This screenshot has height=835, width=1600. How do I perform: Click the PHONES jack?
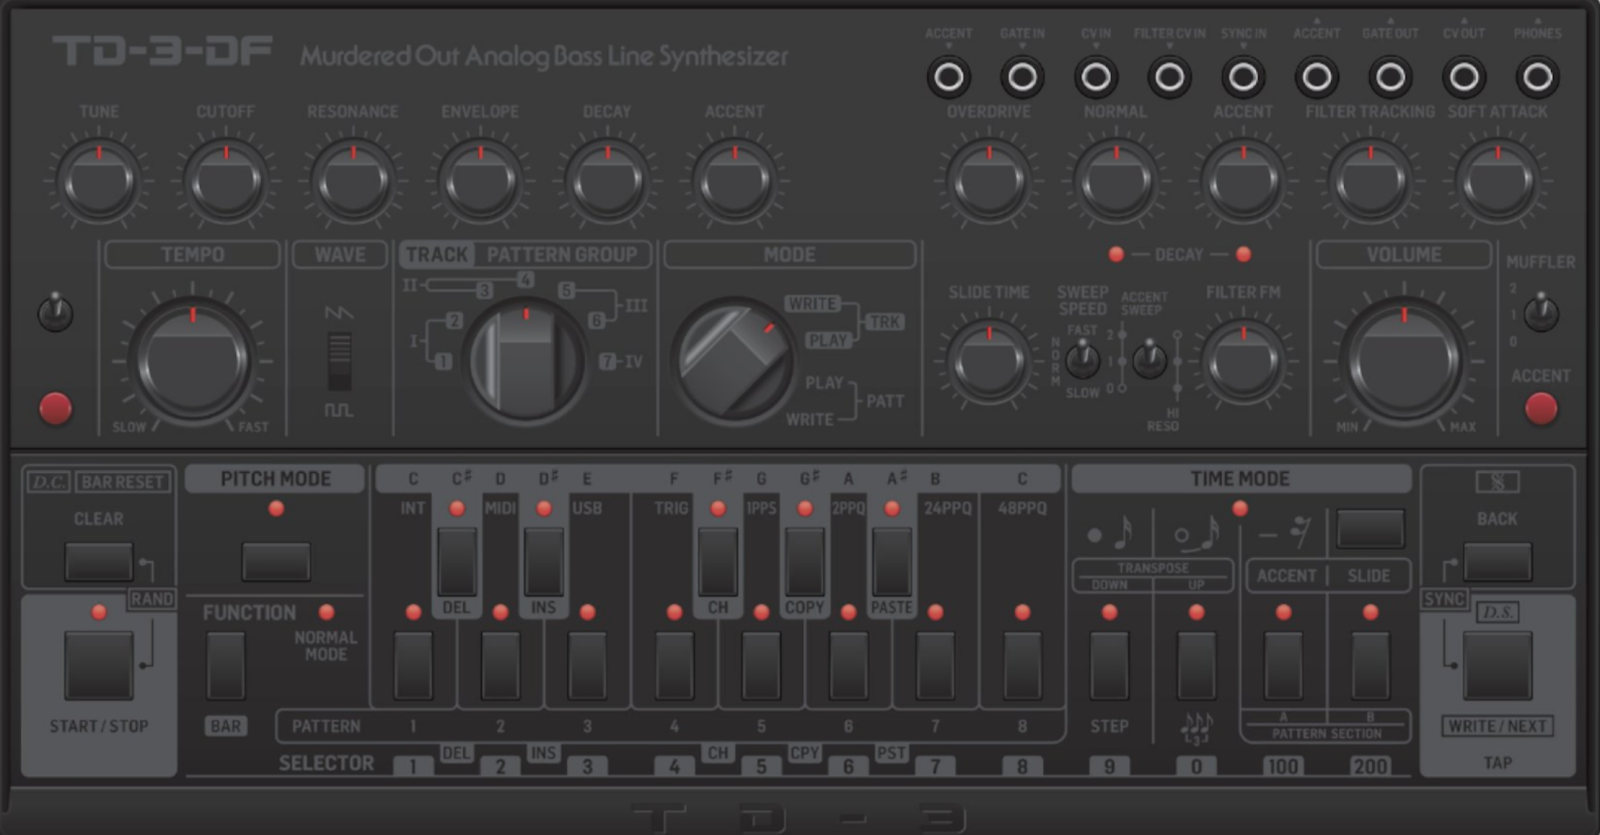[1537, 77]
